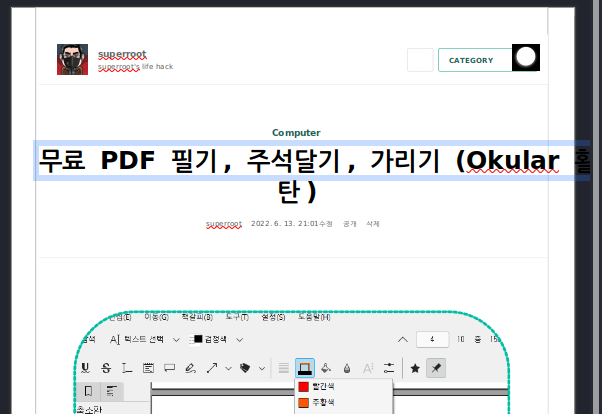
Task: Expand the dropdown next to stamp tool
Action: click(x=262, y=369)
